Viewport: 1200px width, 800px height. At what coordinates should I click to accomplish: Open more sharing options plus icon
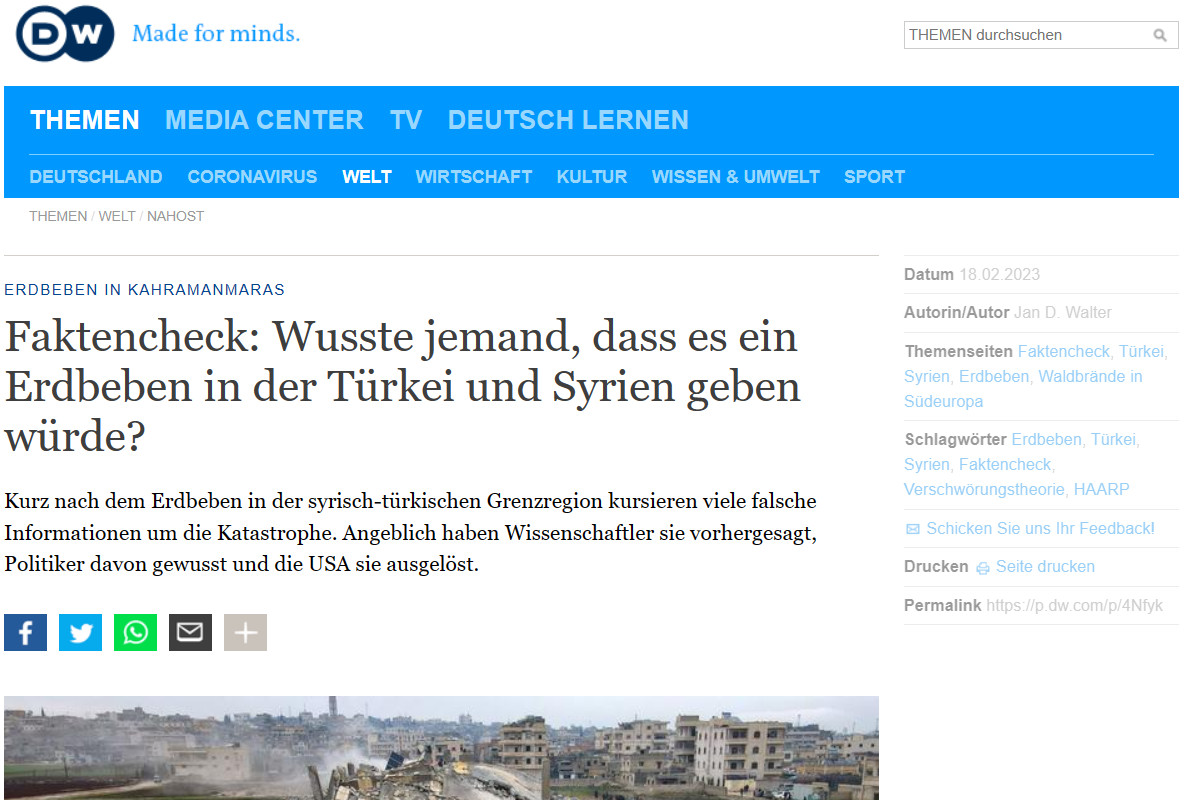click(x=245, y=632)
